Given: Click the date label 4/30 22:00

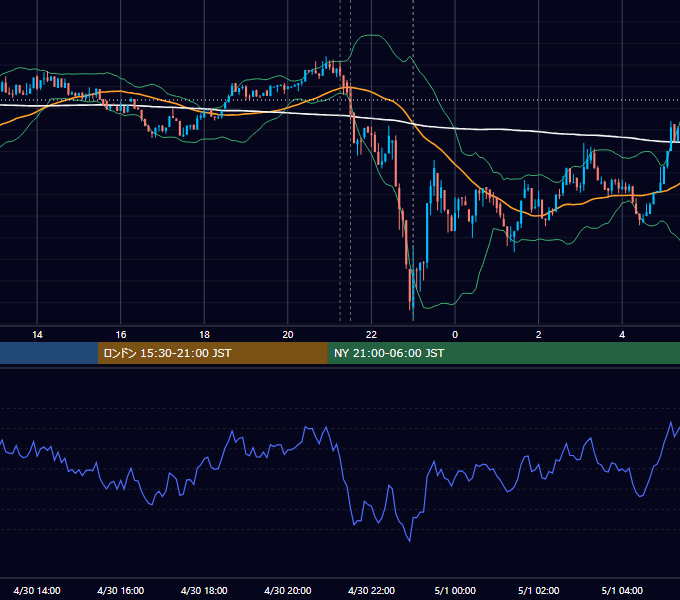Looking at the screenshot, I should 372,590.
